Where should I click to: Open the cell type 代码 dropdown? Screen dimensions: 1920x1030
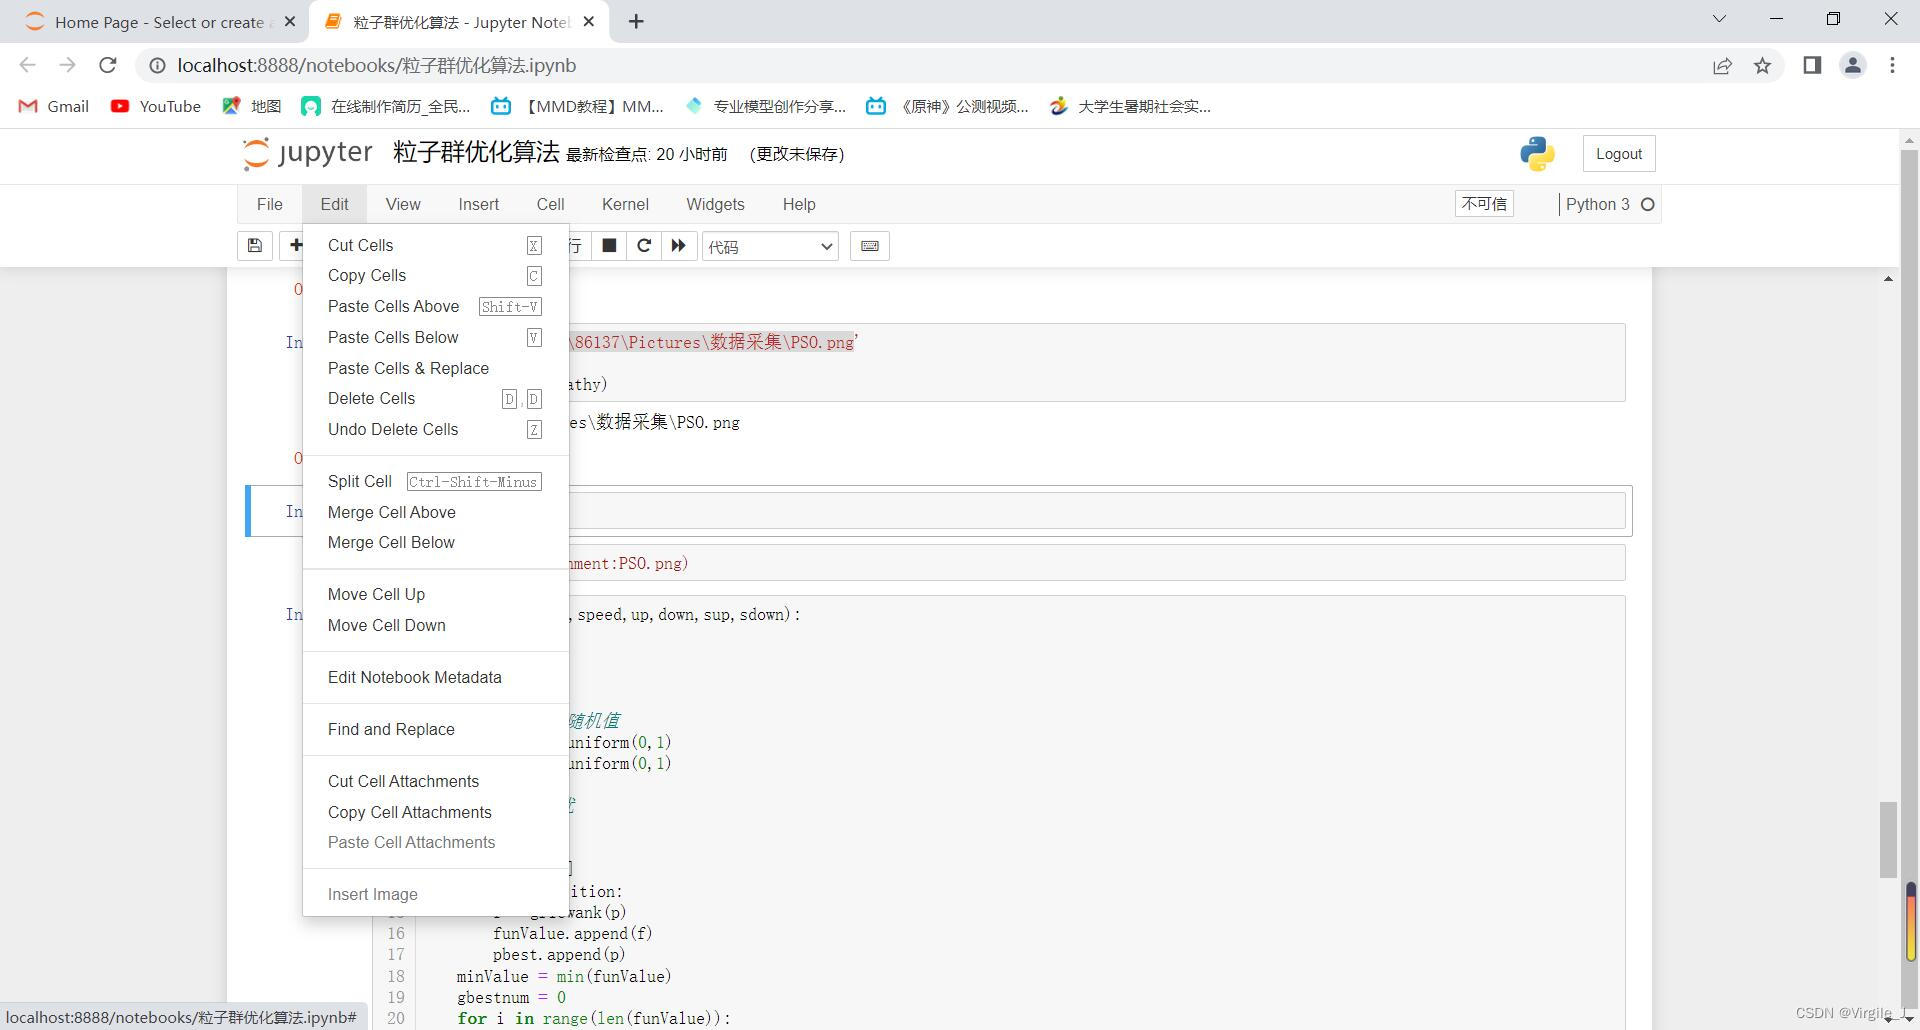tap(770, 246)
